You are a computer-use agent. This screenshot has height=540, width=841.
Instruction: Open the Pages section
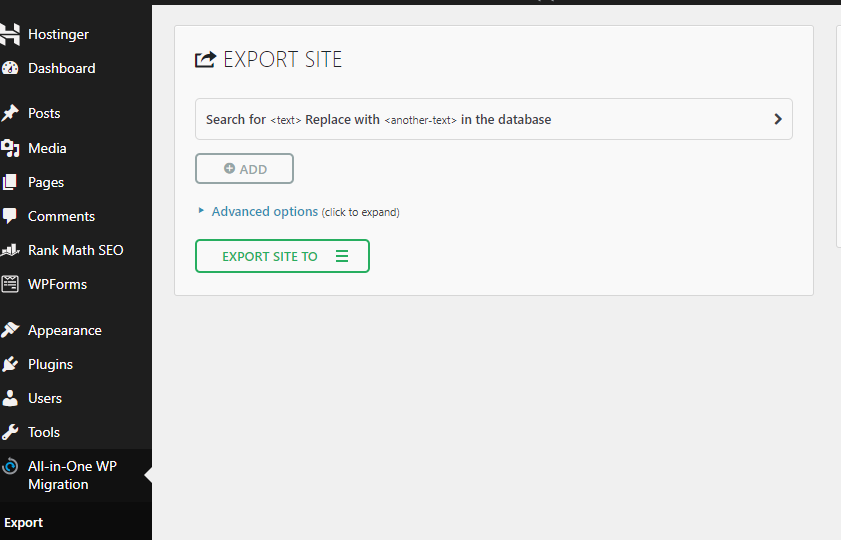tap(46, 183)
